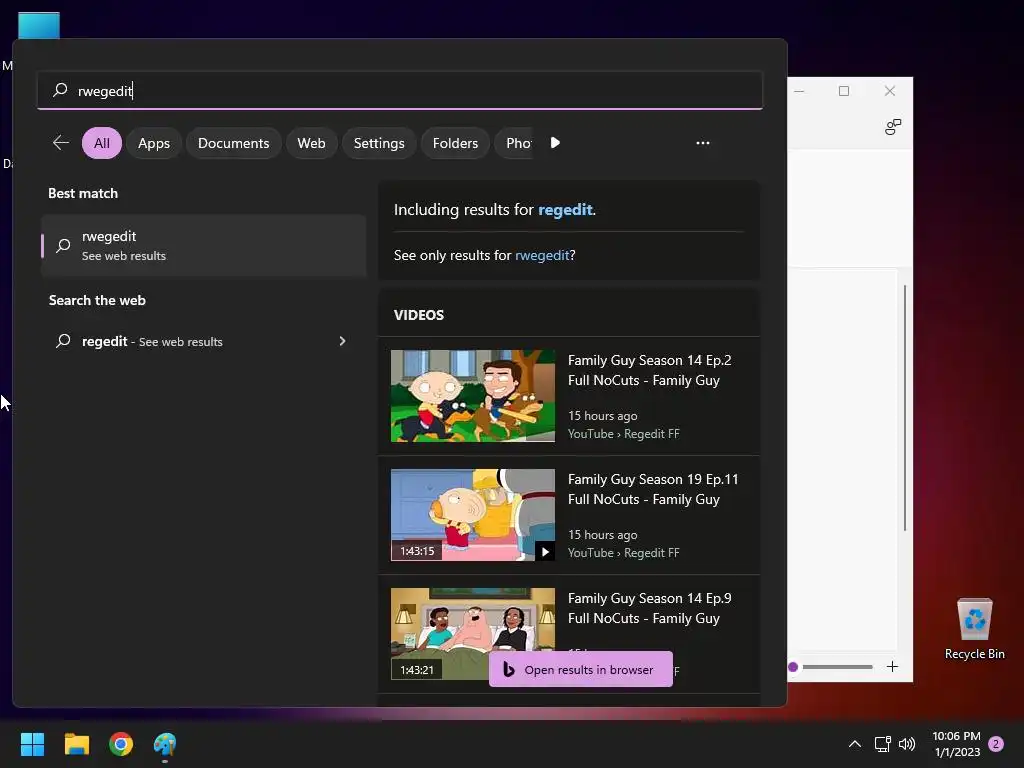Click the network icon in system tray
Viewport: 1024px width, 768px height.
click(882, 744)
